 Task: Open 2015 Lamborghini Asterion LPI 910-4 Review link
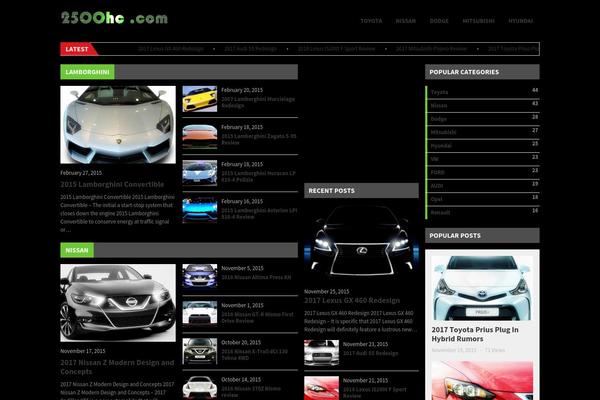pyautogui.click(x=259, y=214)
